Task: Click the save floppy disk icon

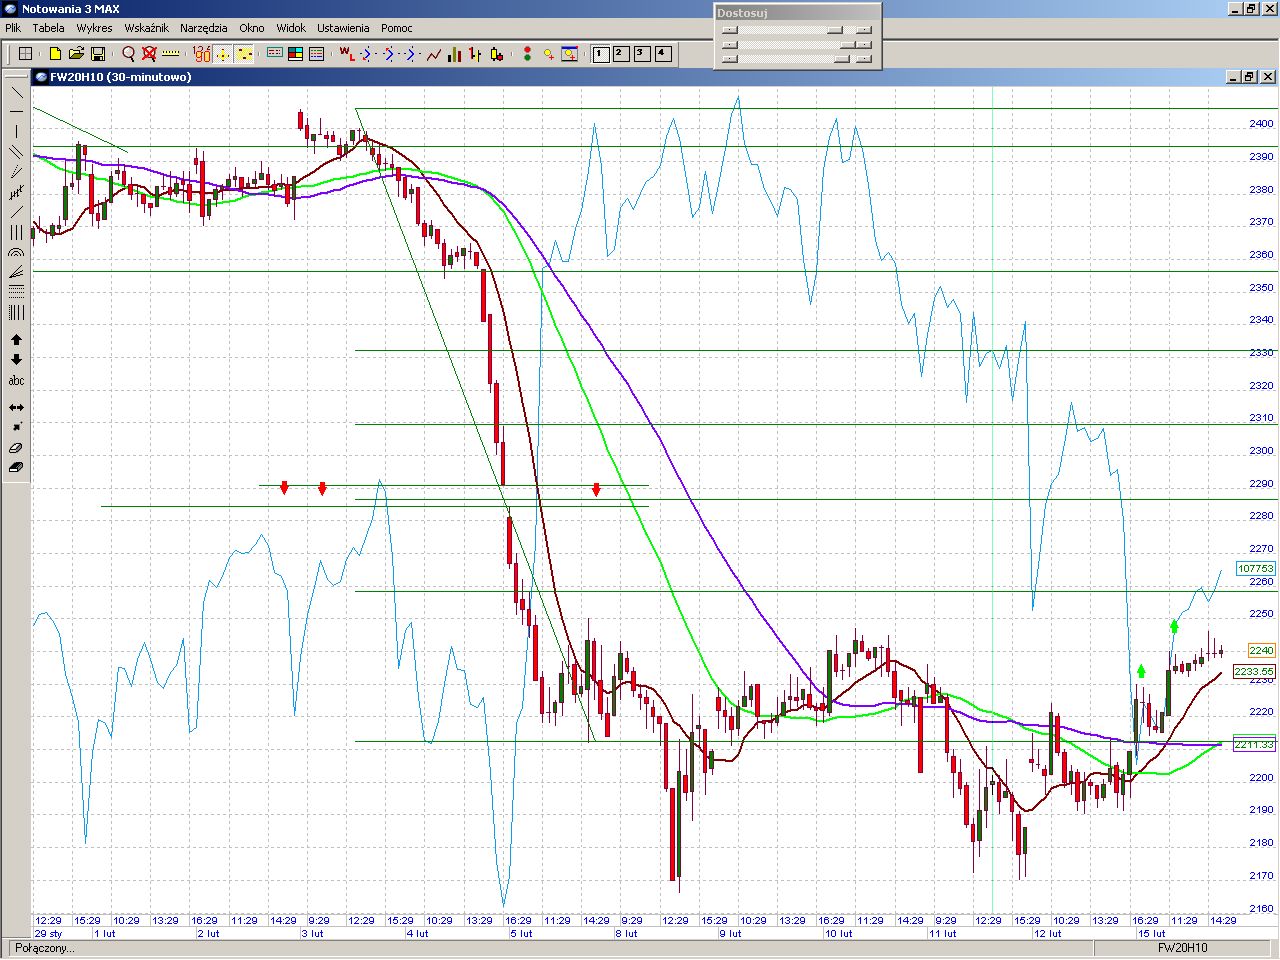Action: 98,54
